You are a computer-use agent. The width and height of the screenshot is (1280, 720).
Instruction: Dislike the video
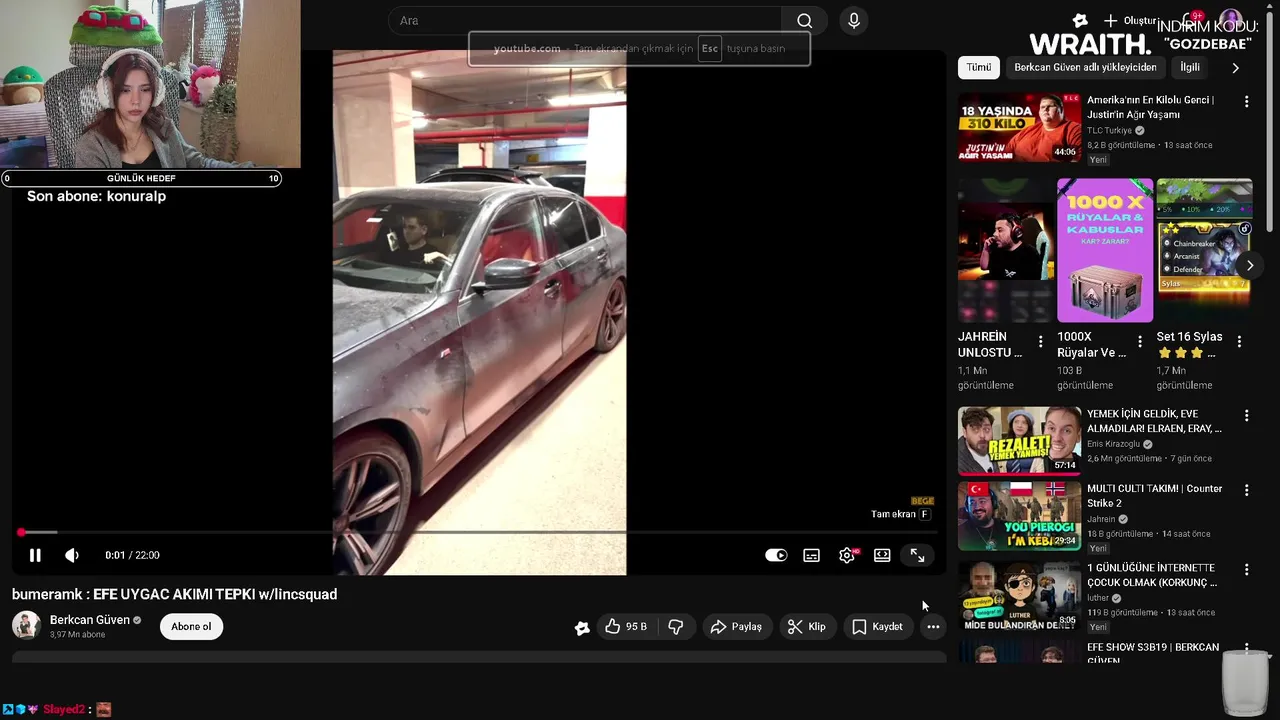click(x=676, y=627)
